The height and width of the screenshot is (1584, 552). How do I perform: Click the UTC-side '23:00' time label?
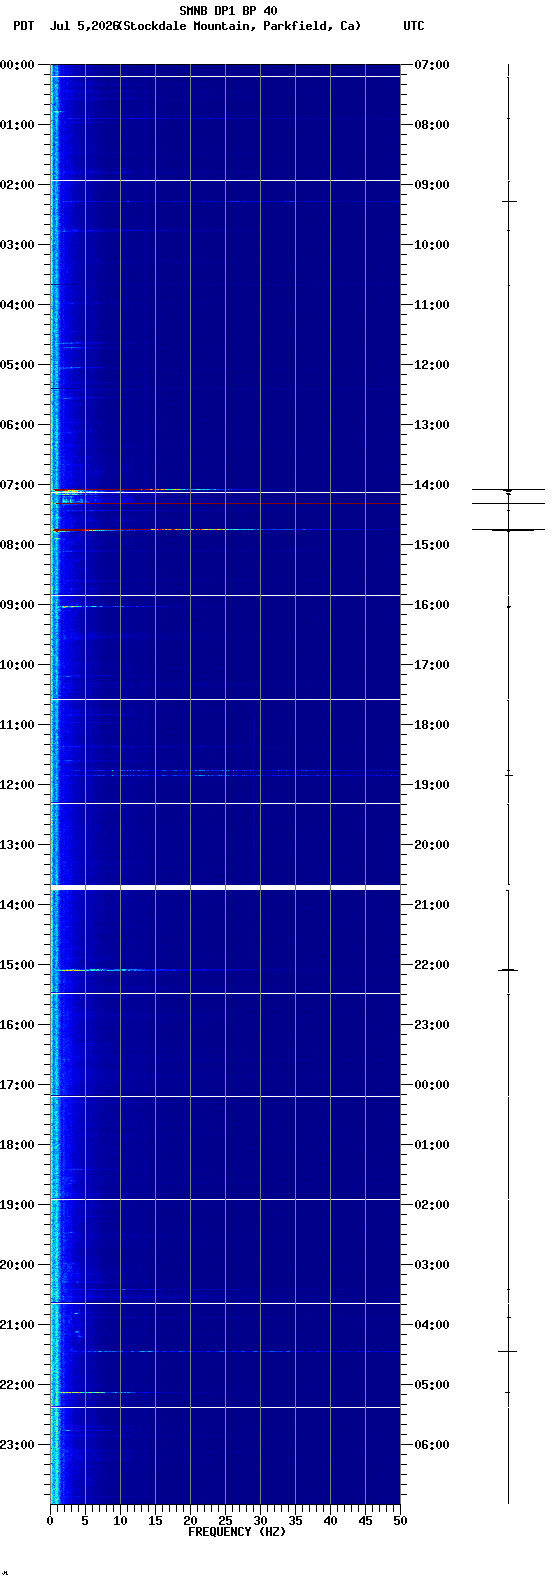pyautogui.click(x=432, y=1025)
